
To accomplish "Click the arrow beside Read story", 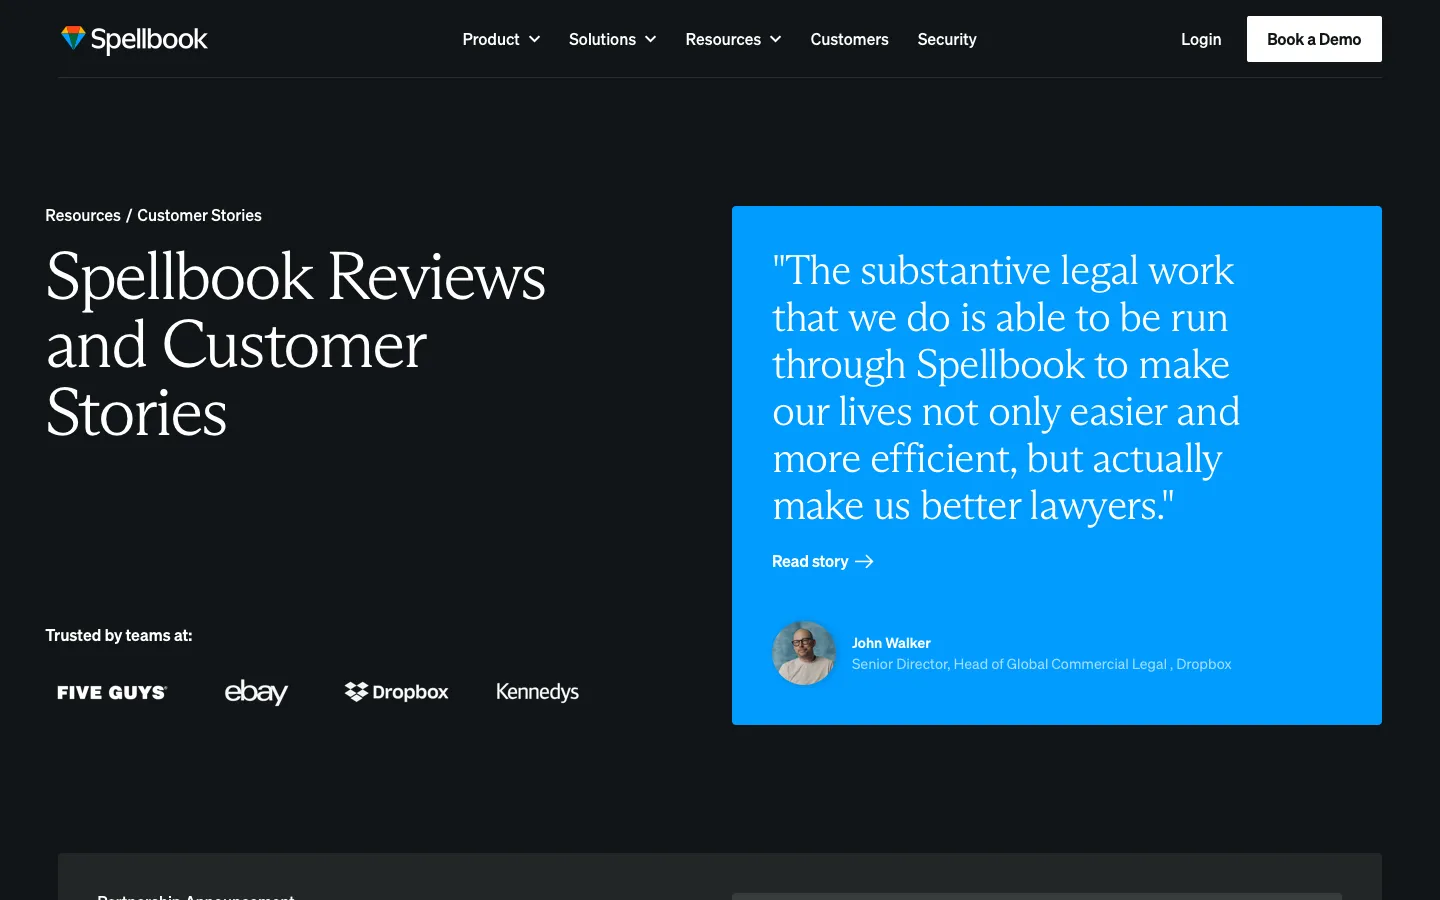I will pyautogui.click(x=865, y=561).
